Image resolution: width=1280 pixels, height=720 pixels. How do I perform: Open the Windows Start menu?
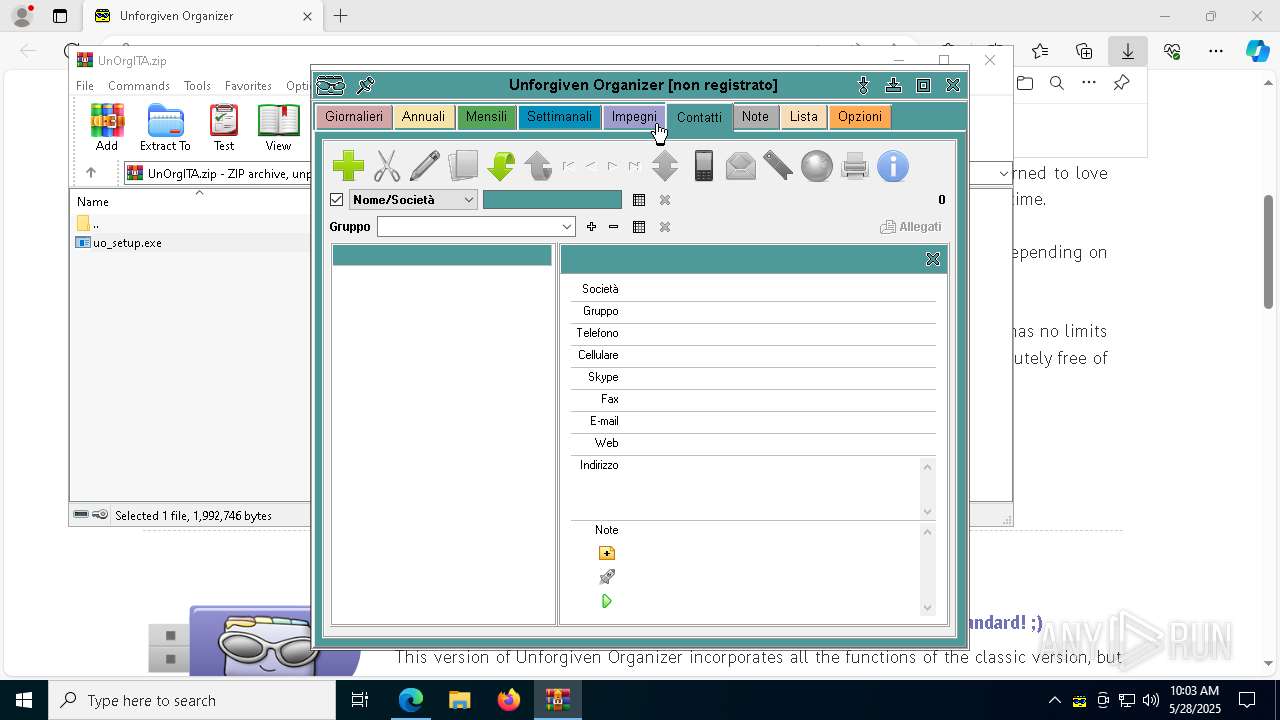24,700
